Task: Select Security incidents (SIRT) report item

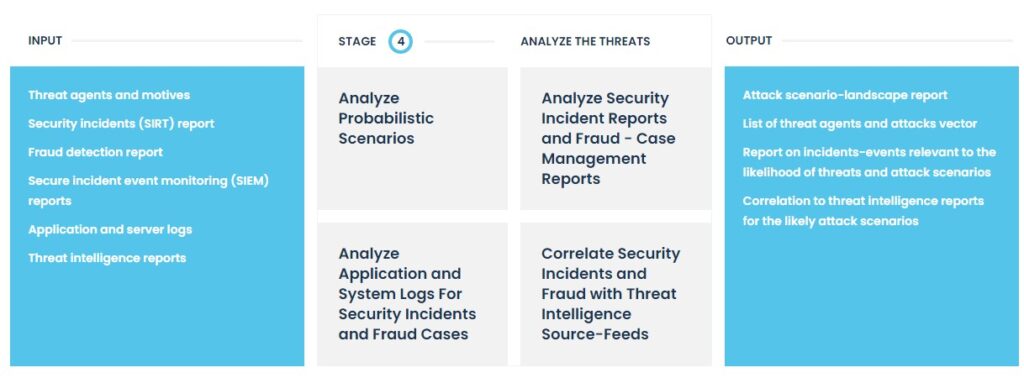Action: coord(121,123)
